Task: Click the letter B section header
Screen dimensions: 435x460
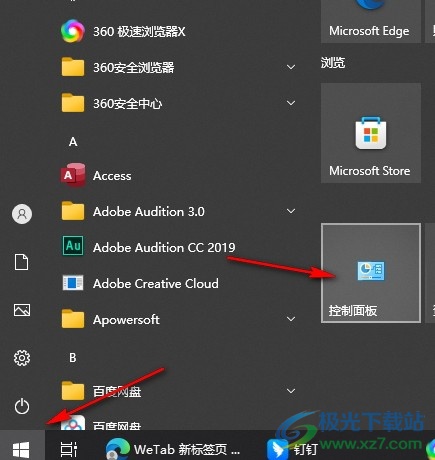Action: click(x=73, y=358)
